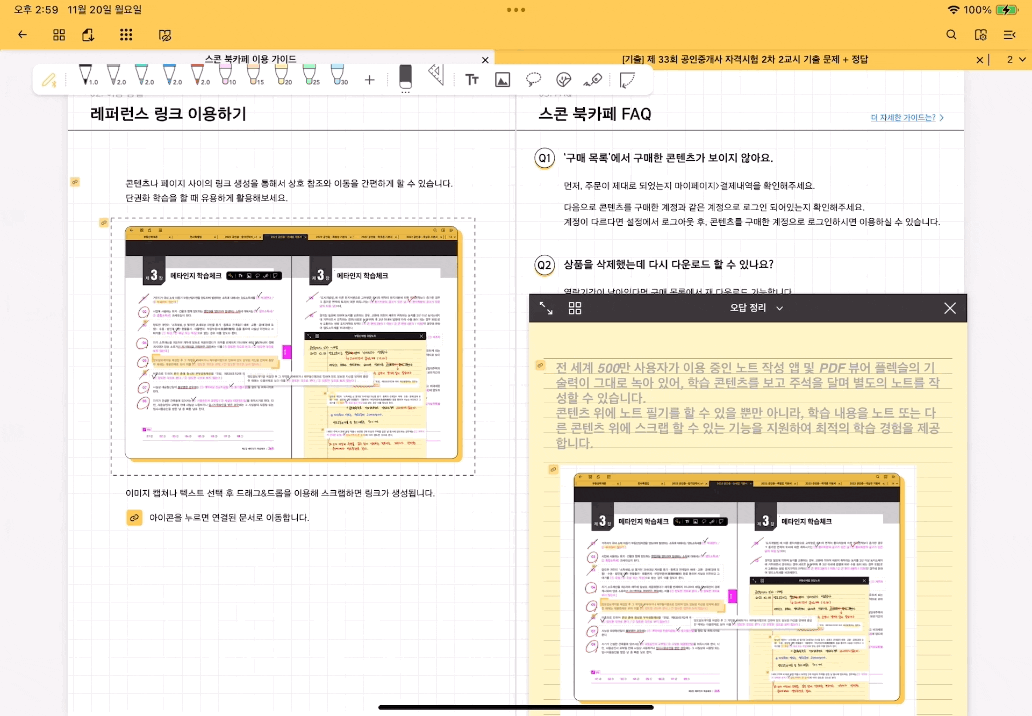The image size is (1032, 716).
Task: Tap the 전 세계 500만 사용자가 note text
Action: coord(748,405)
